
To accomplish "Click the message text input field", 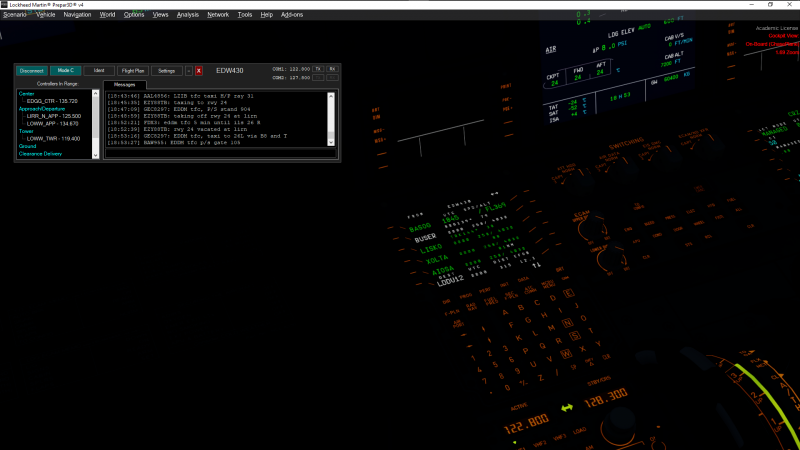I will 220,154.
